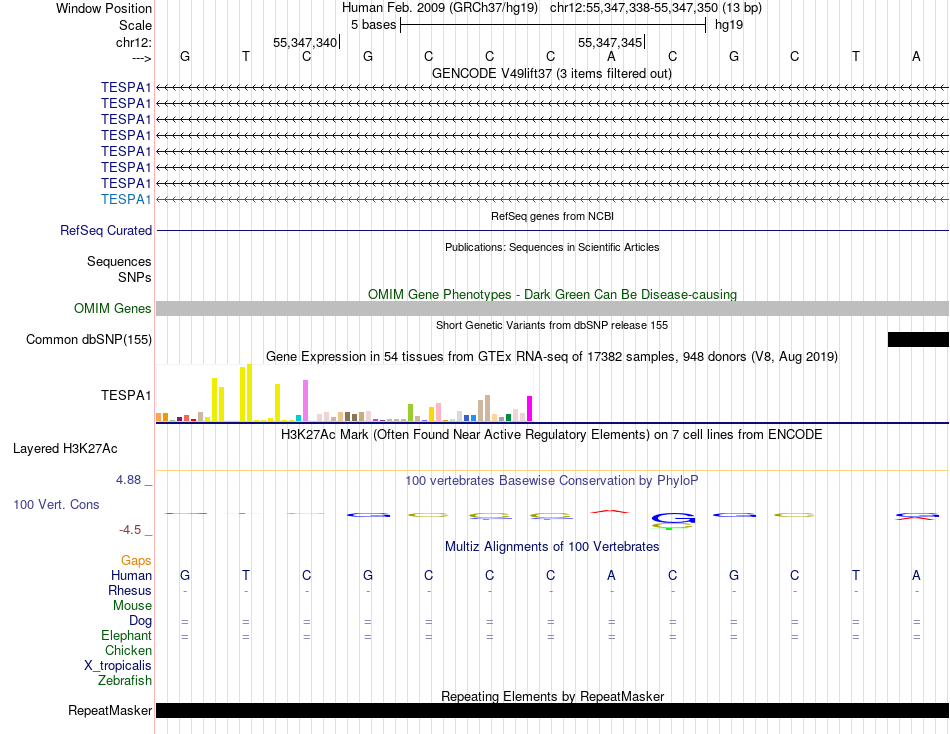Screen dimensions: 950x734
Task: Select the light-blue TESPA1 transcript label
Action: (x=125, y=199)
